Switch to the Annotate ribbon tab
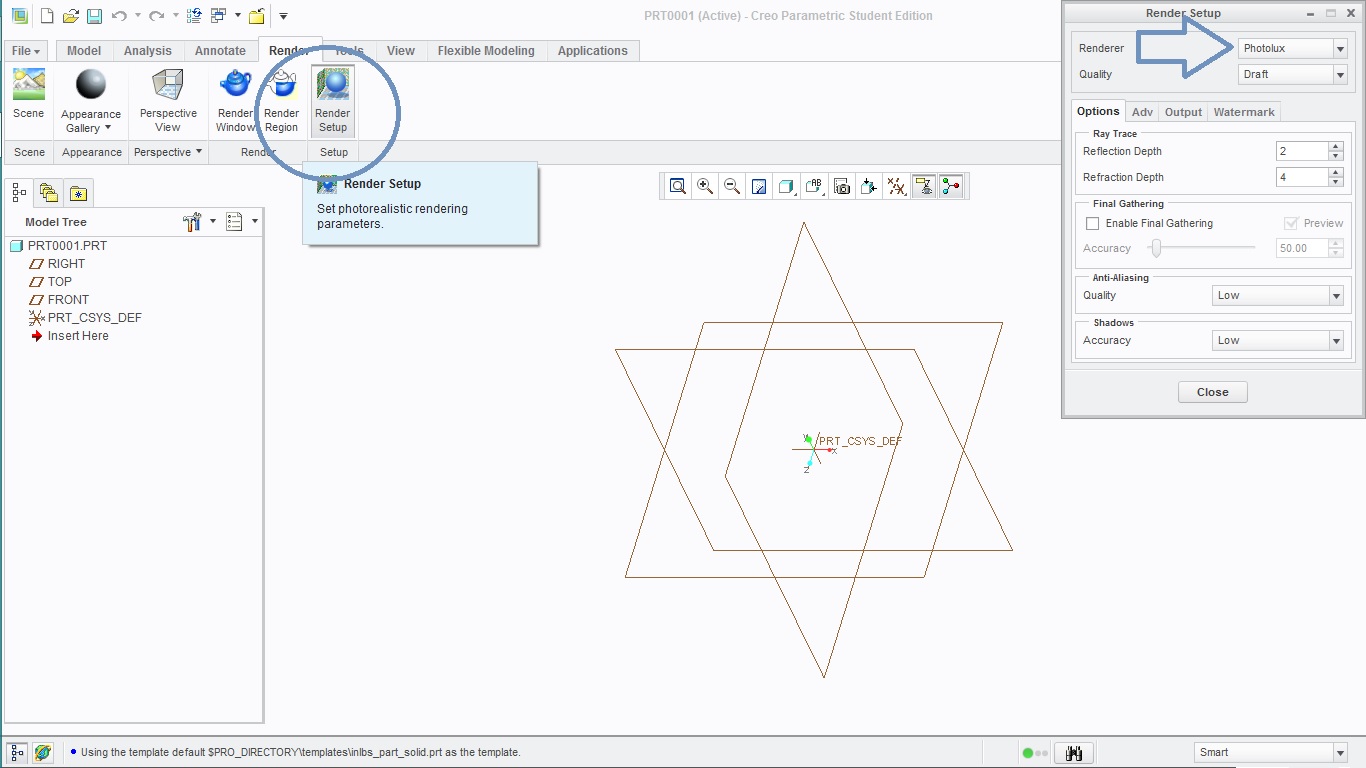Screen dimensions: 1366x768 [x=220, y=51]
